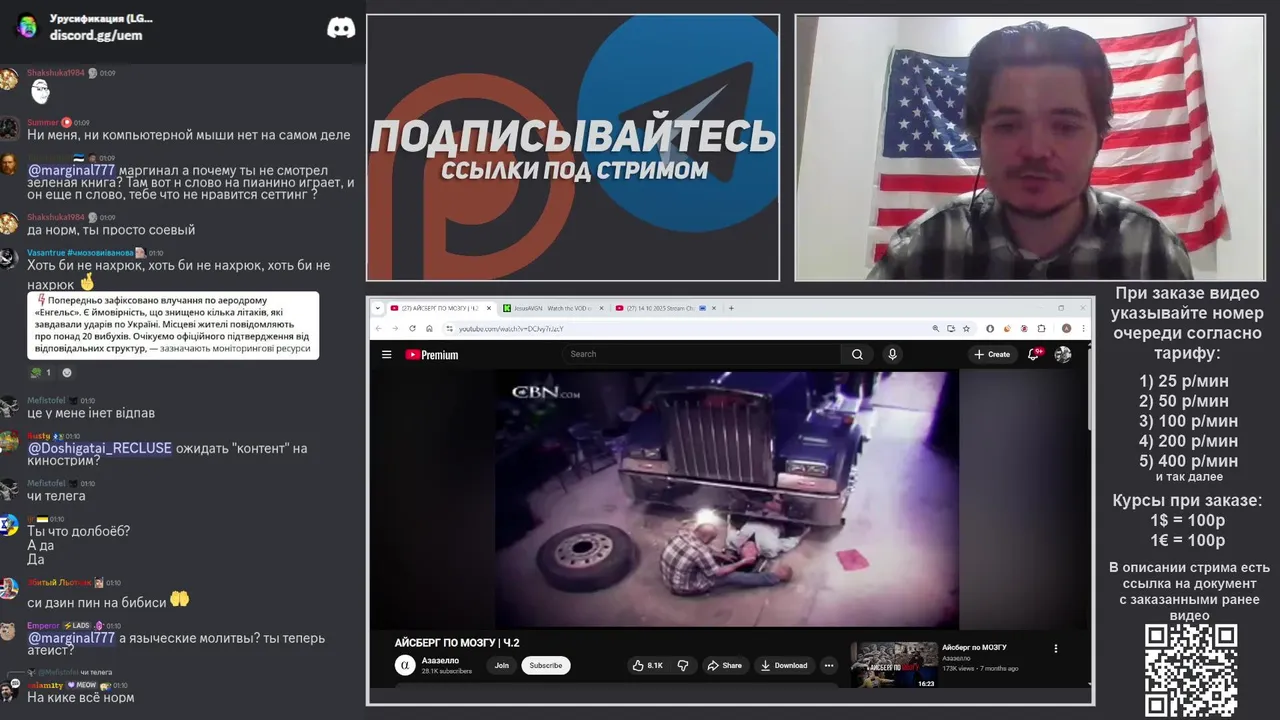Click the discord.gg/uem invite text
The image size is (1280, 720).
tap(96, 35)
